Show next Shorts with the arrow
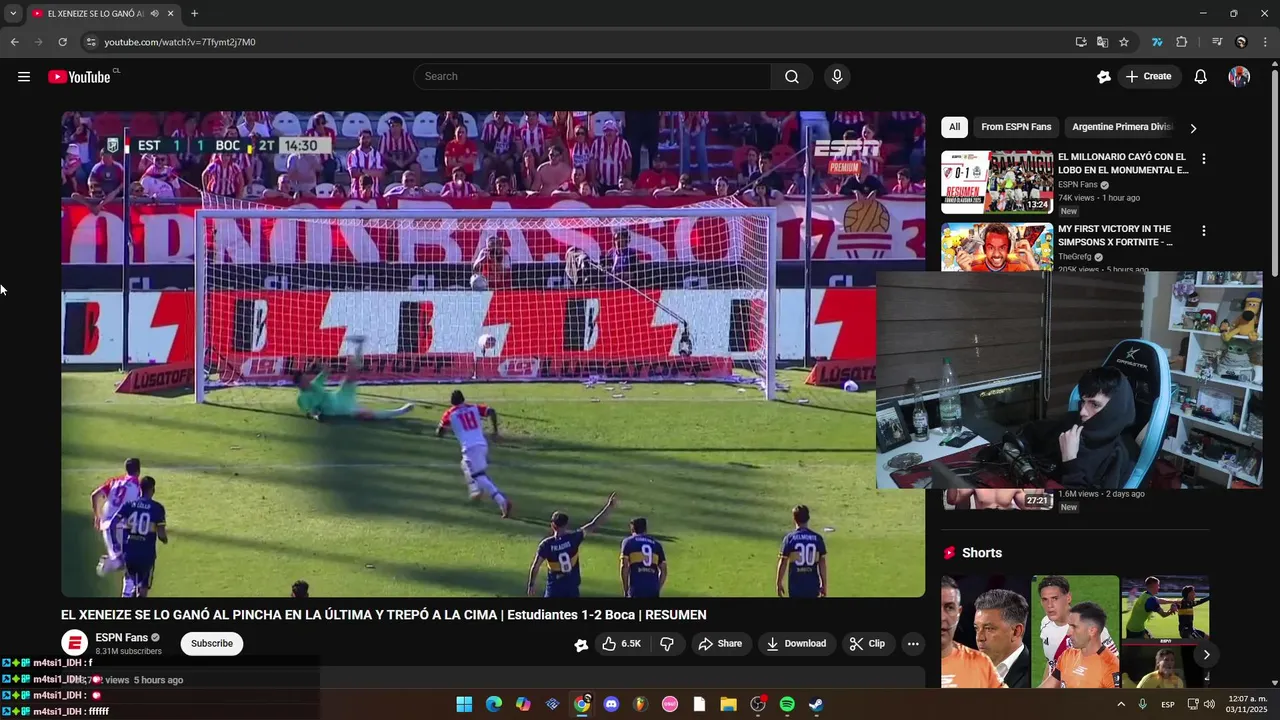 pyautogui.click(x=1206, y=655)
